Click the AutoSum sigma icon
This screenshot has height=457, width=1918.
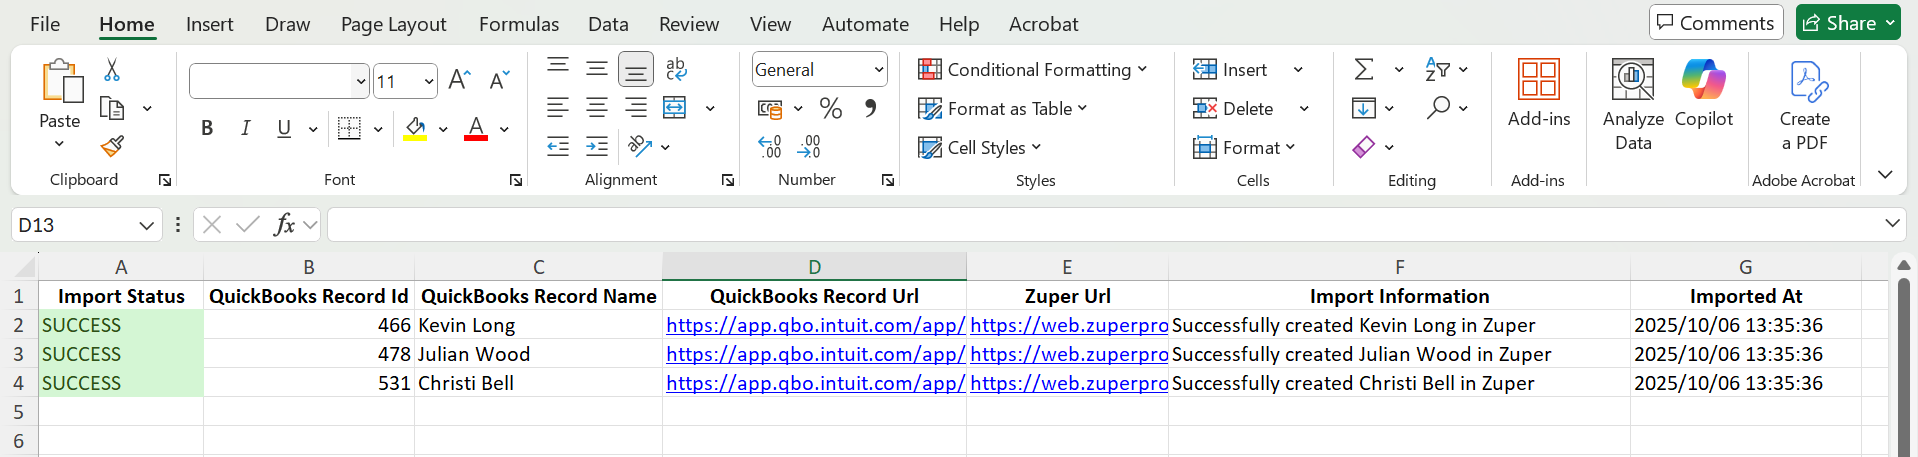pos(1364,69)
